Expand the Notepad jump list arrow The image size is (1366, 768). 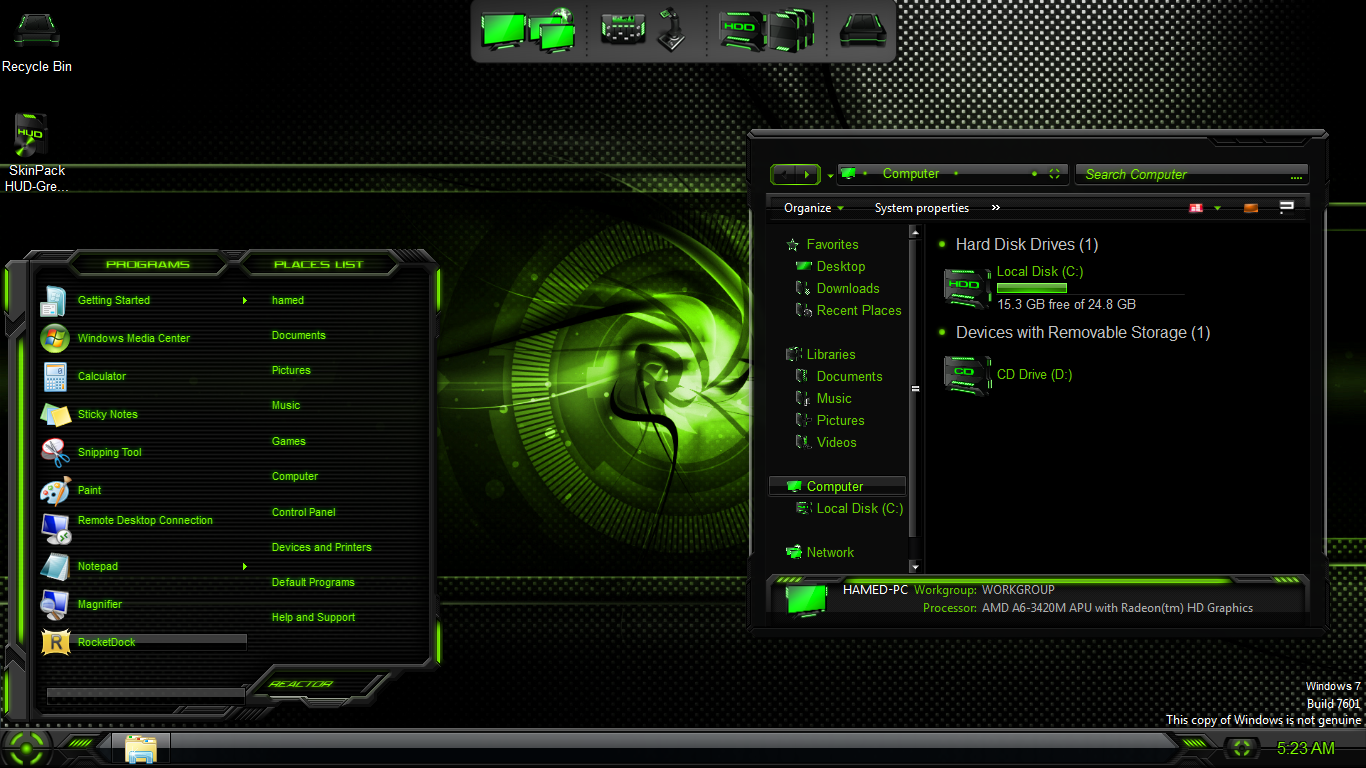[244, 566]
